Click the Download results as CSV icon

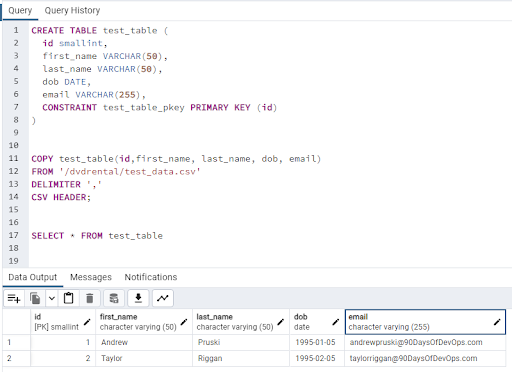point(138,298)
